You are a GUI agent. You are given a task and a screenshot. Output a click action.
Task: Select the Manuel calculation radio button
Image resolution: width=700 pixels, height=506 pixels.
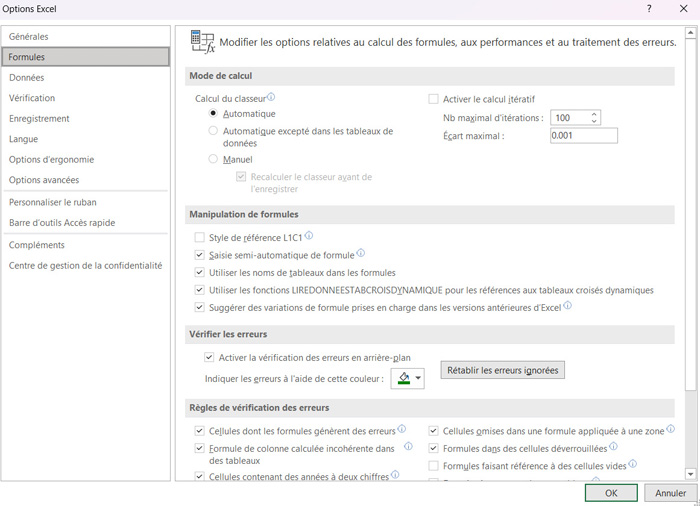click(213, 159)
